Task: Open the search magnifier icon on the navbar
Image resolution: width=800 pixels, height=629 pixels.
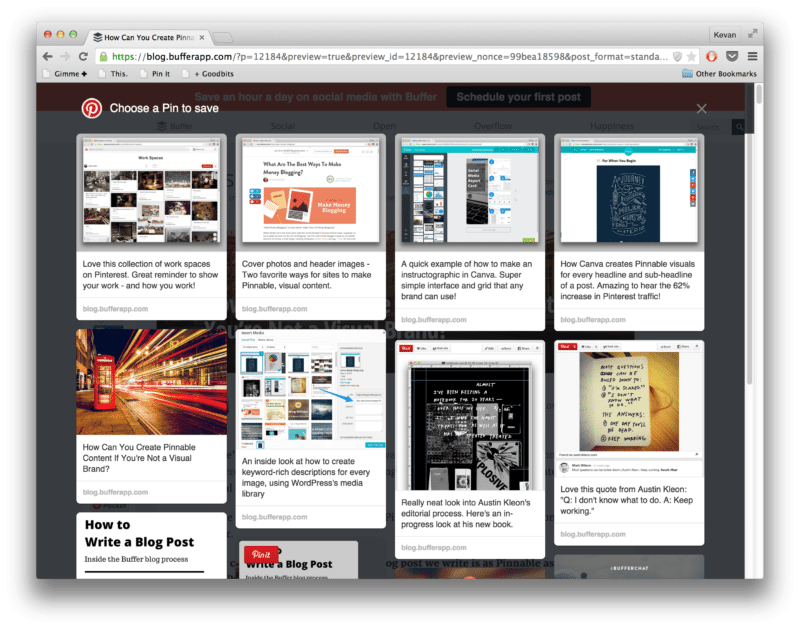Action: (x=739, y=127)
